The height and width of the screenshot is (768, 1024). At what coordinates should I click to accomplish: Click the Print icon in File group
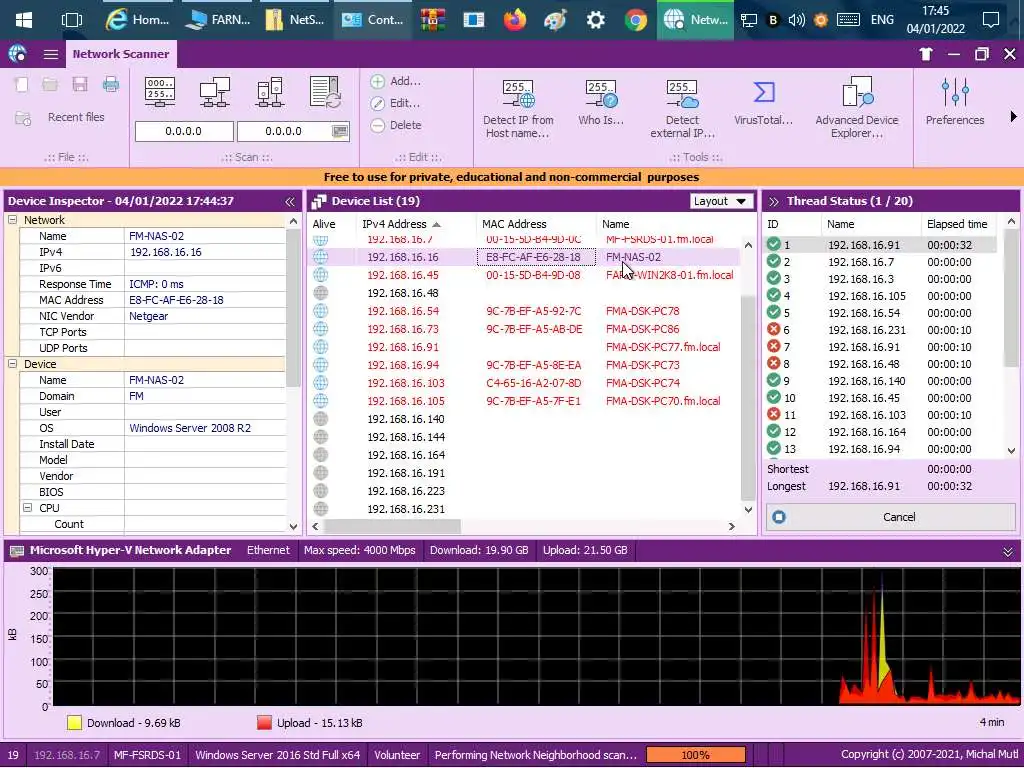coord(111,84)
